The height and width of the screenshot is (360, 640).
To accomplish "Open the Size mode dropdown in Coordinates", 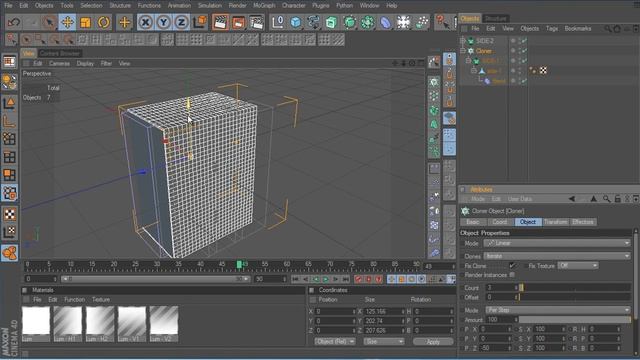I will (x=384, y=342).
